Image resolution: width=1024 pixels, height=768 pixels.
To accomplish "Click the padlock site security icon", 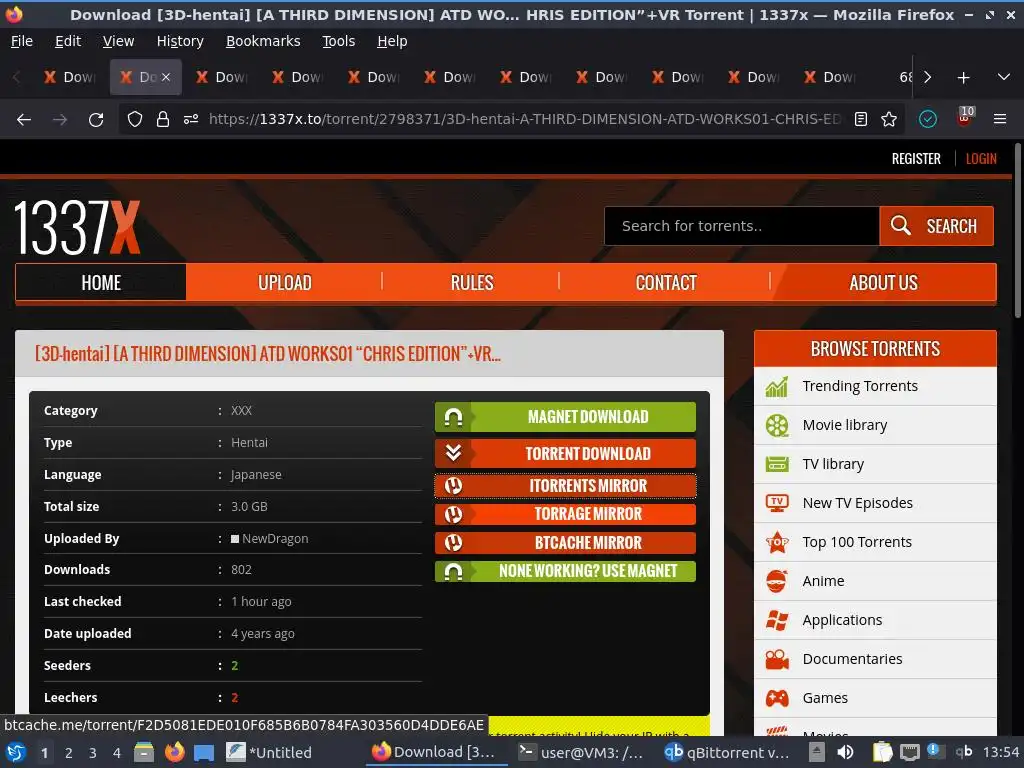I will (163, 120).
